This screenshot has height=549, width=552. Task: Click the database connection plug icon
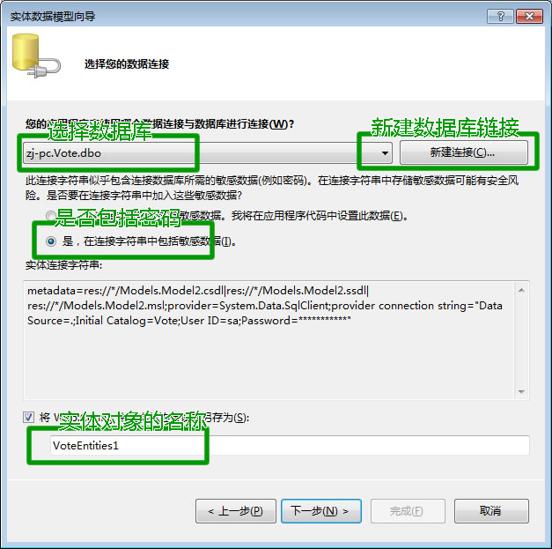pyautogui.click(x=36, y=56)
